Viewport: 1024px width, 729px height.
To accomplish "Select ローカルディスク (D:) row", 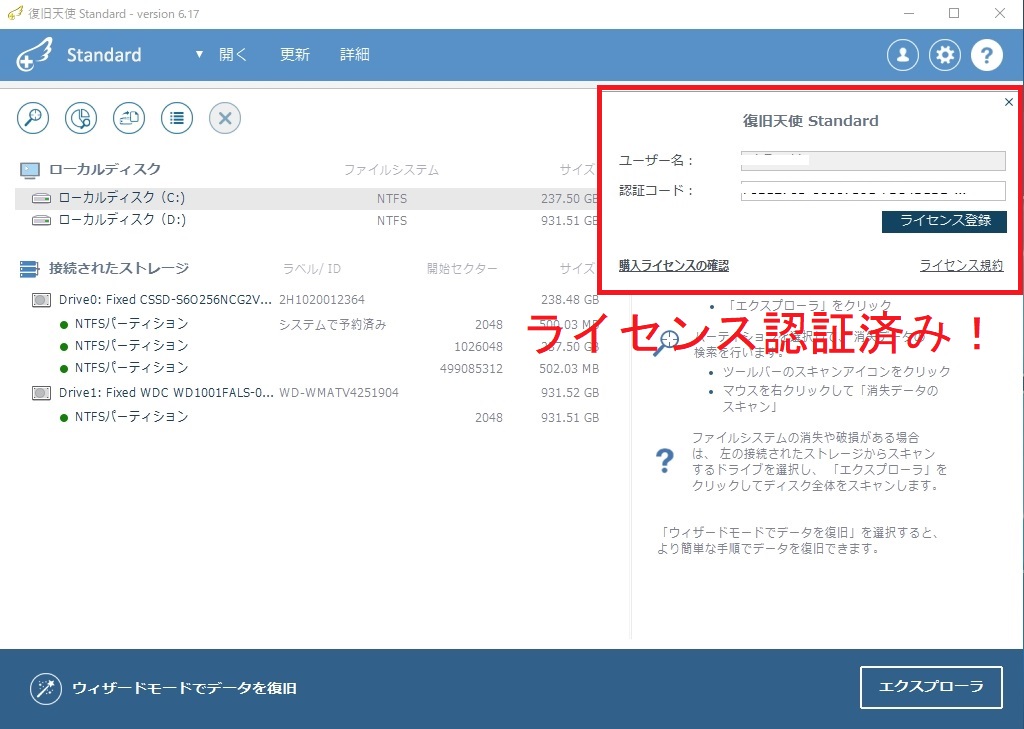I will pos(307,221).
